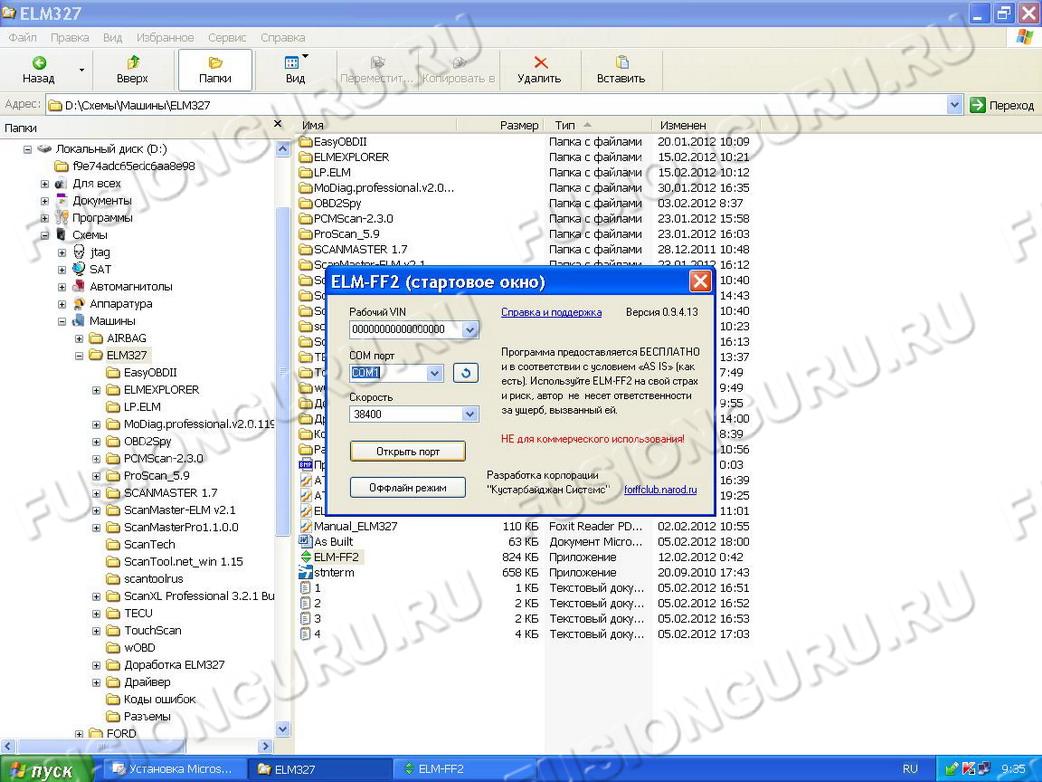Click the address bar path field

(x=497, y=105)
